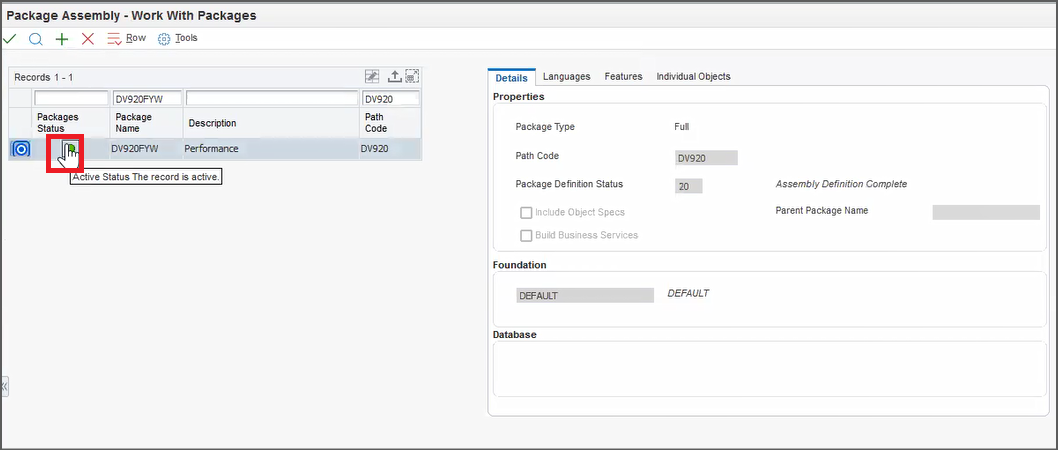Screen dimensions: 1058x450
Task: Click the Description filter field
Action: (x=272, y=99)
